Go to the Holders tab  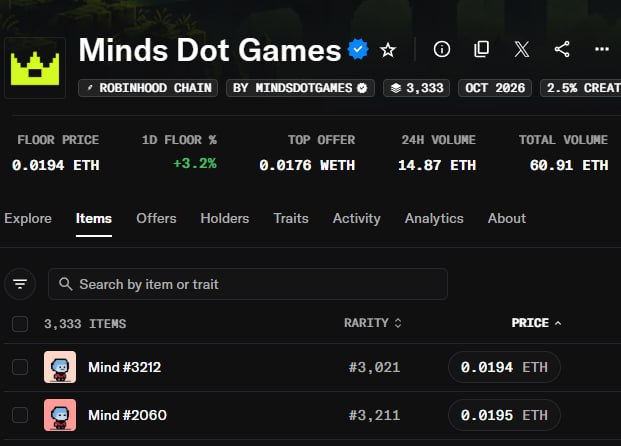(x=225, y=219)
